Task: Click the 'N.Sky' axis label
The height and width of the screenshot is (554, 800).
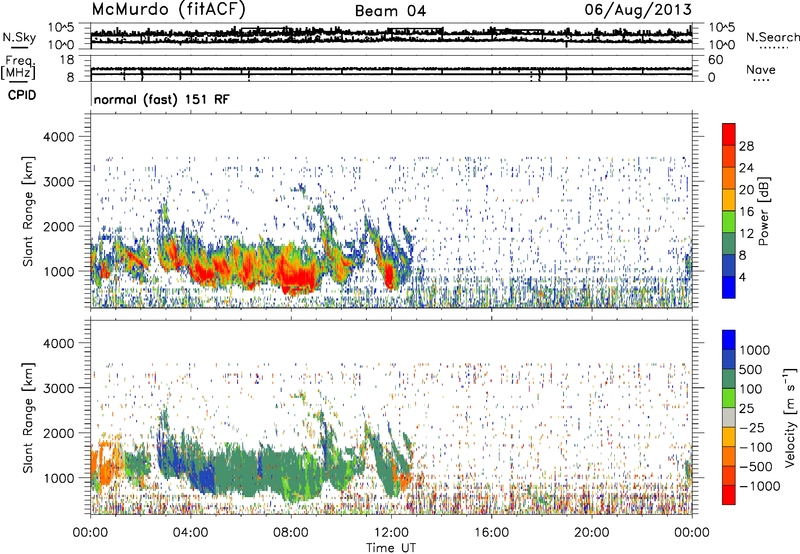Action: pyautogui.click(x=19, y=37)
